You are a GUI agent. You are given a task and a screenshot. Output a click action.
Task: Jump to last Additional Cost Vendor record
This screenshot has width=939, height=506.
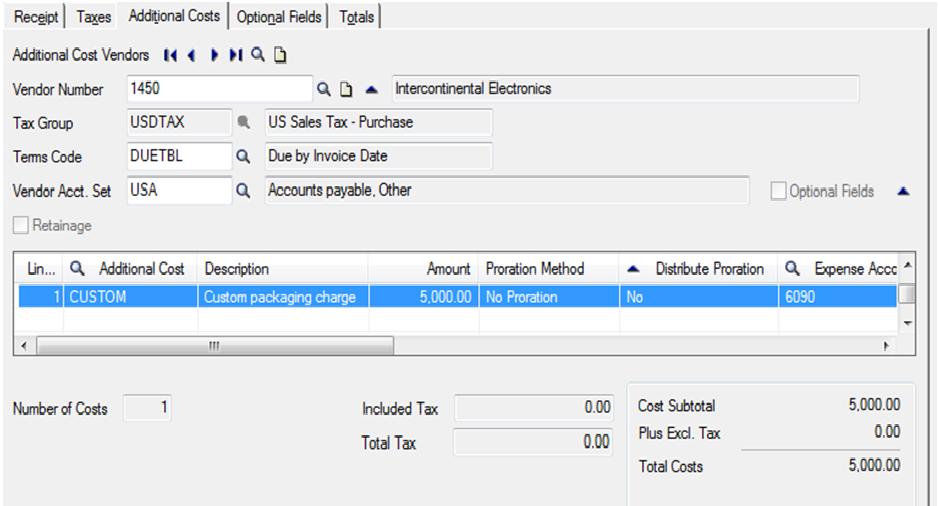point(236,55)
